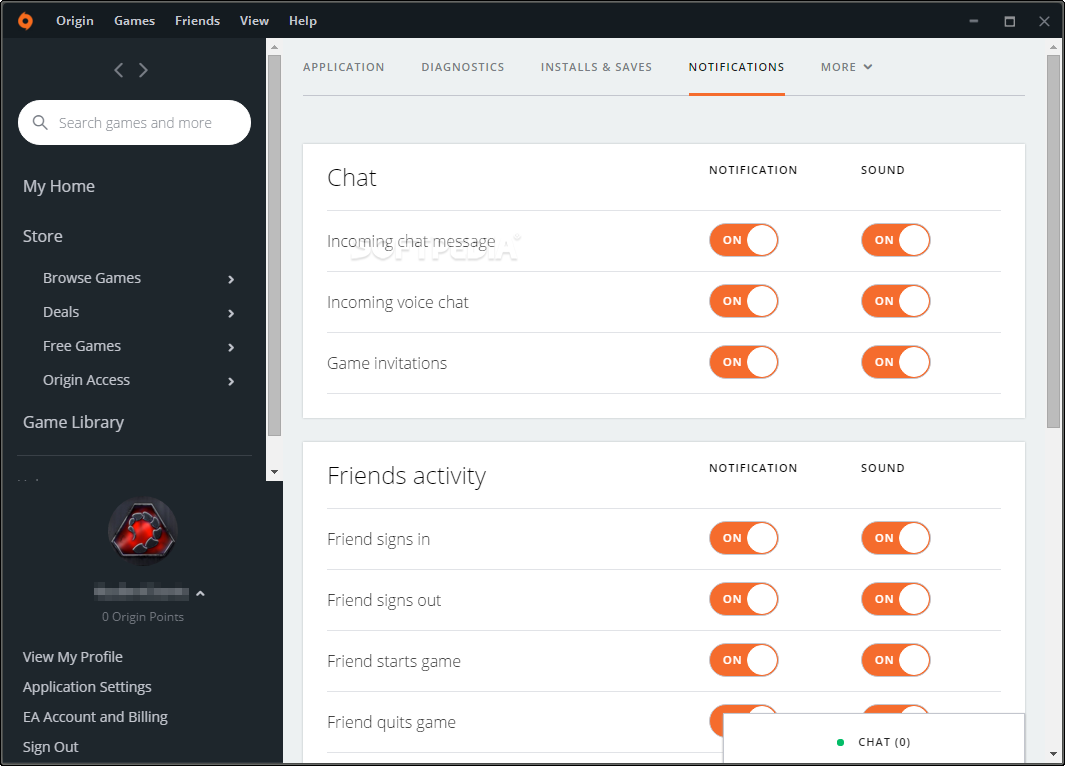Go forward with the right navigation arrow
This screenshot has height=766, width=1065.
pos(143,70)
